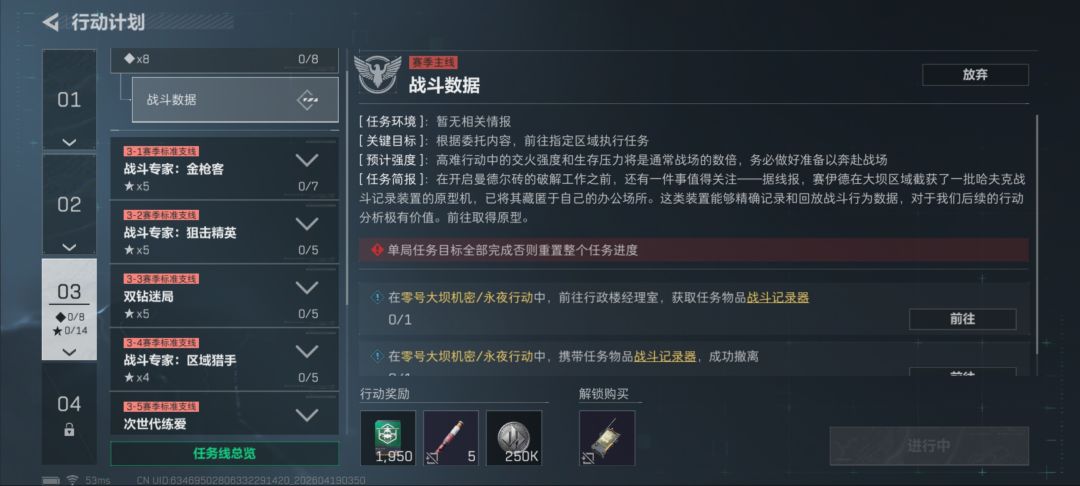Expand 战斗专家：狙击精英 mission chevron
This screenshot has height=486, width=1080.
click(307, 224)
